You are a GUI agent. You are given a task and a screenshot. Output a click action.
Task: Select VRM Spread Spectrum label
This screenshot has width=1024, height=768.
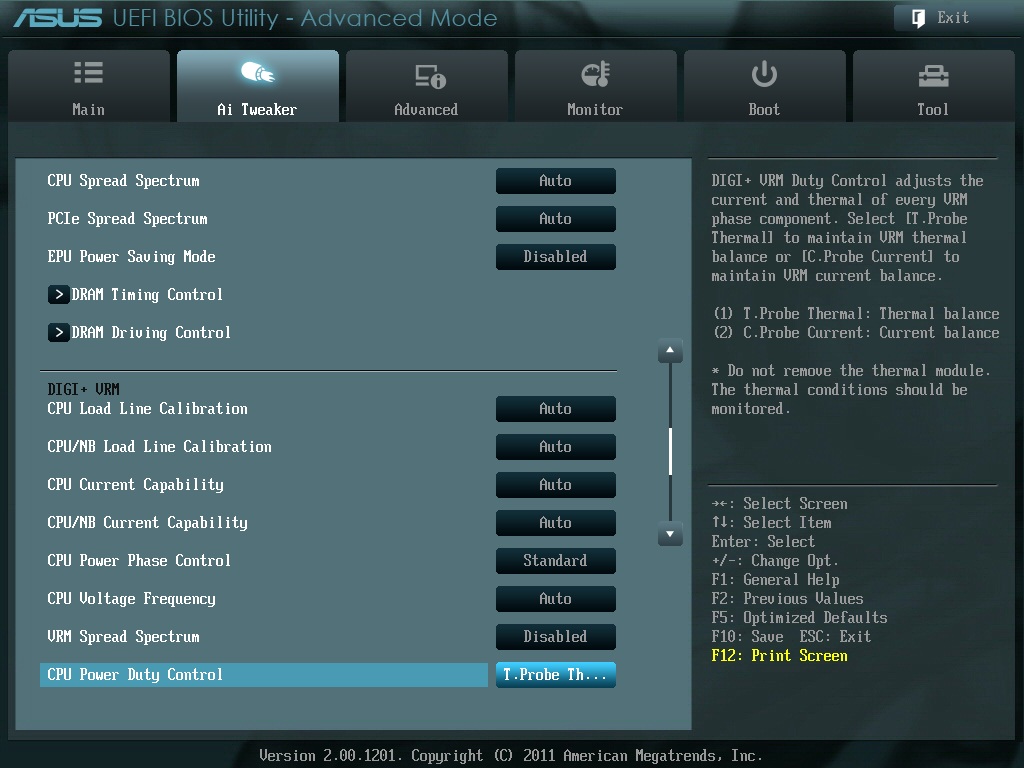[123, 637]
